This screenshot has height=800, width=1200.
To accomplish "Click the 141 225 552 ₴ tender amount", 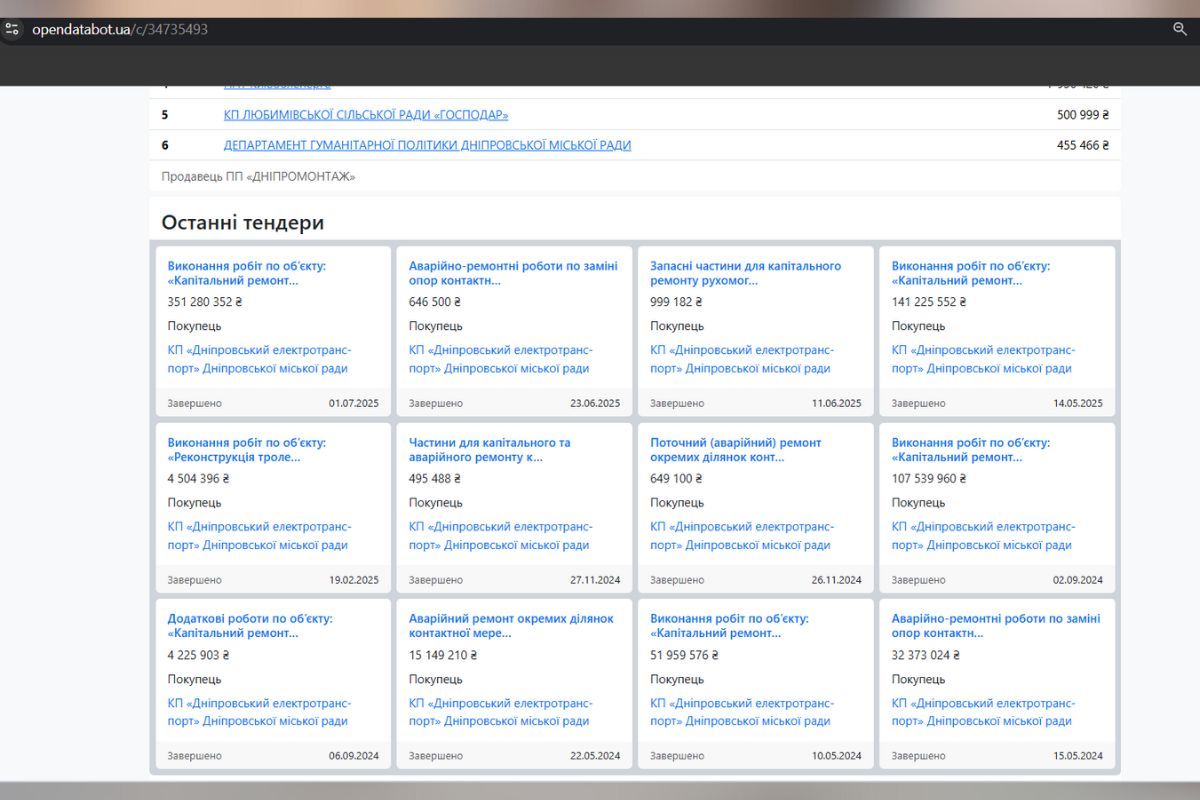I will click(x=929, y=302).
